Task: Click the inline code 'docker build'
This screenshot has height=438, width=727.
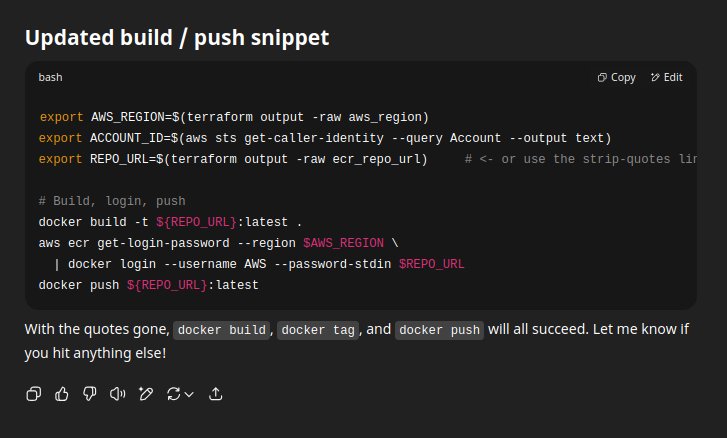Action: pyautogui.click(x=222, y=330)
